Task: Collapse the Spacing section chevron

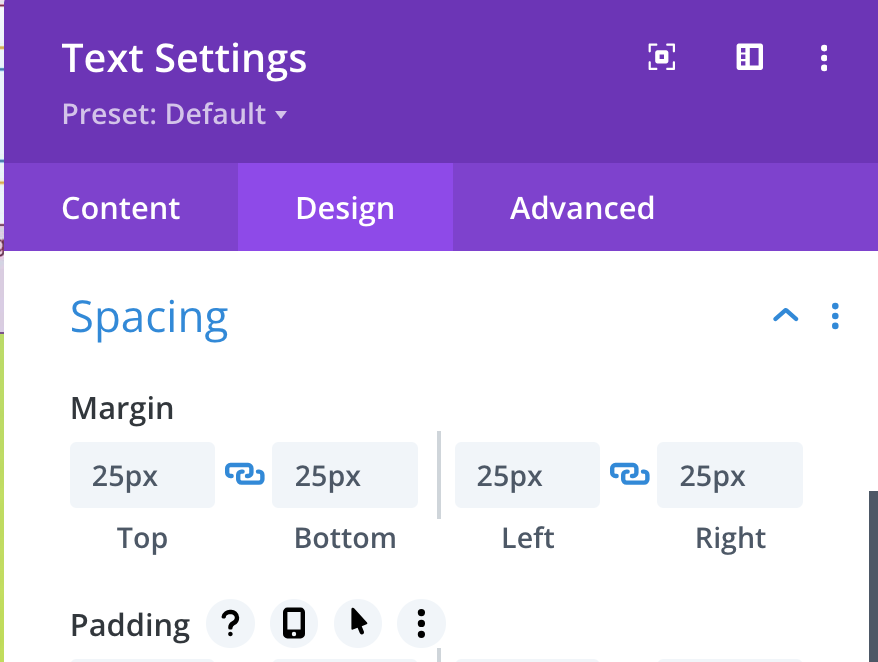Action: pos(786,316)
